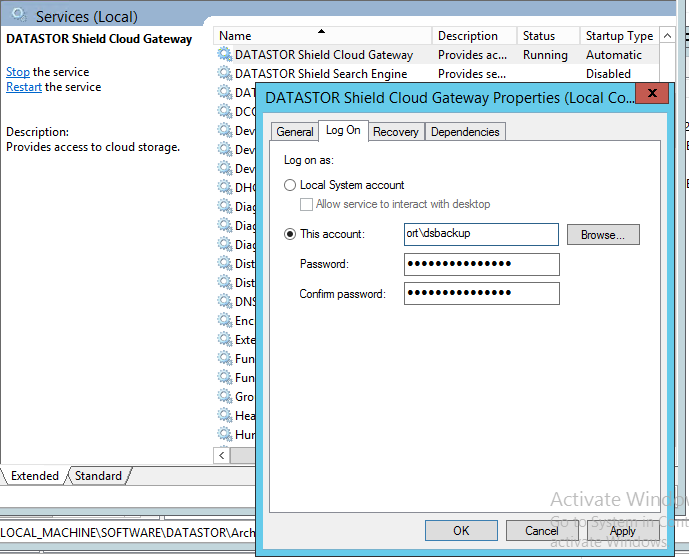This screenshot has height=559, width=689.
Task: Click OK in properties dialog
Action: pyautogui.click(x=461, y=531)
